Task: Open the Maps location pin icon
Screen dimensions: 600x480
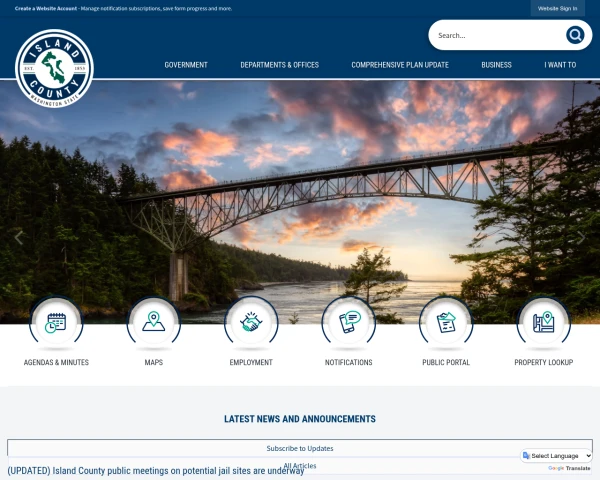Action: coord(153,322)
